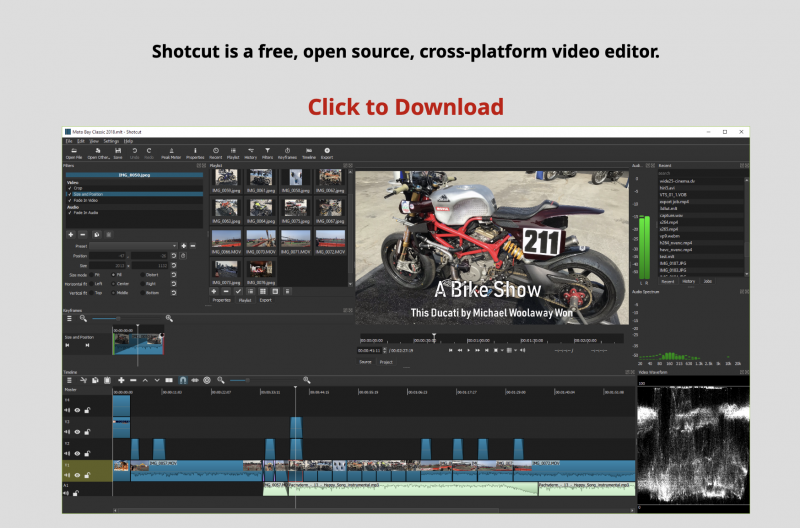Click the timeline ripple icon
800x528 pixels.
tap(195, 380)
